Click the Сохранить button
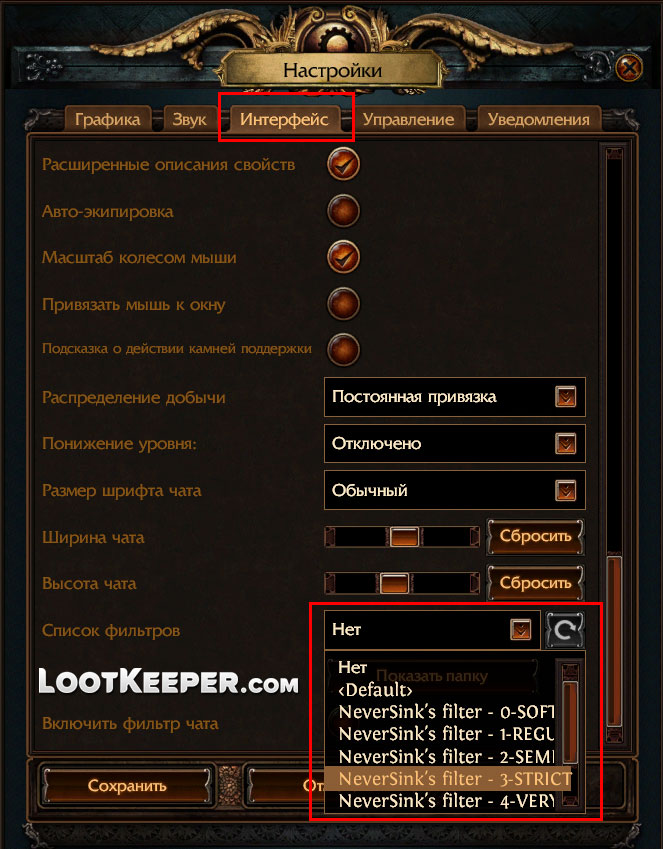The image size is (663, 849). (127, 786)
